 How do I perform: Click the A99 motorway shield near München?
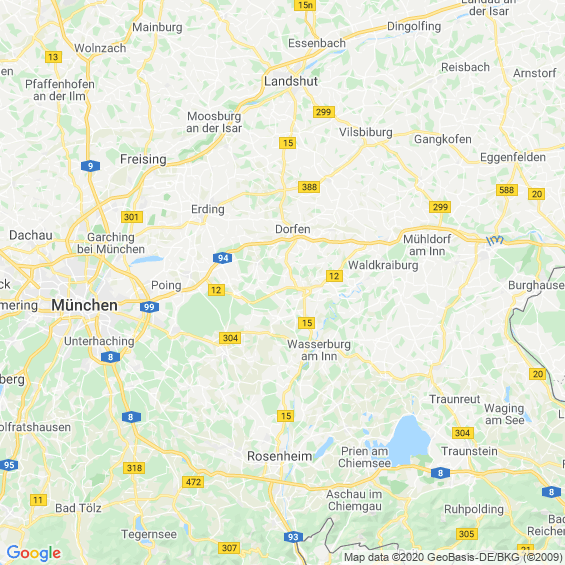pos(149,307)
